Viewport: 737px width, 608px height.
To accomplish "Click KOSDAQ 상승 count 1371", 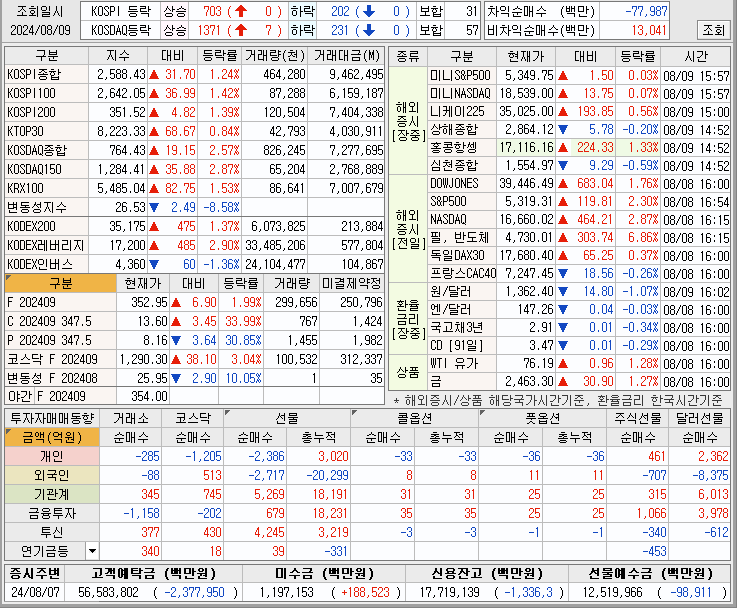I will [209, 31].
